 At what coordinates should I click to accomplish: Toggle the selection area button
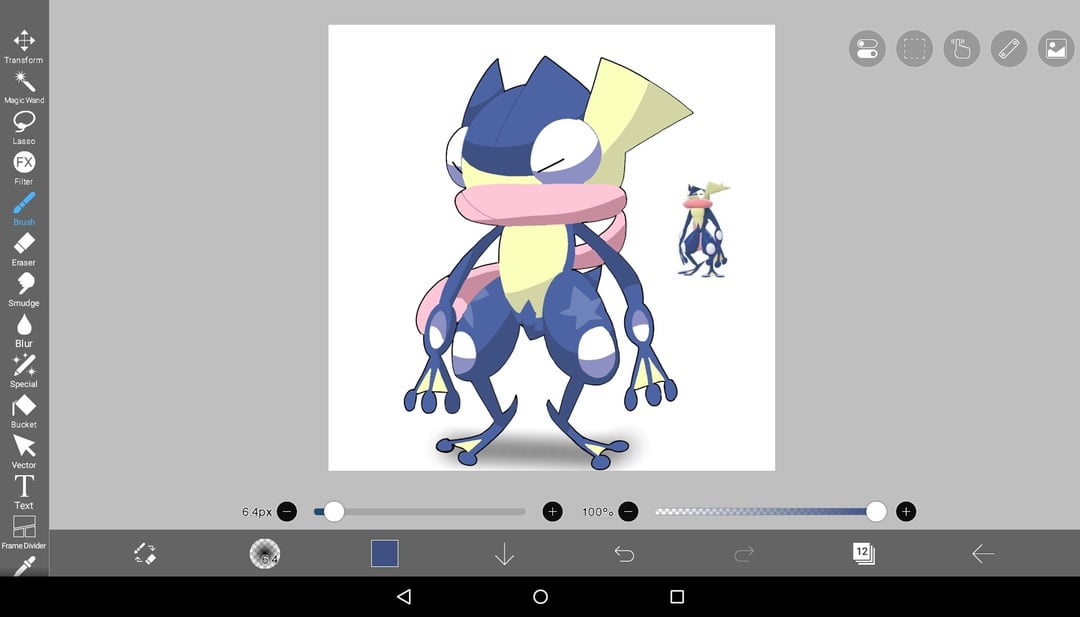point(914,49)
